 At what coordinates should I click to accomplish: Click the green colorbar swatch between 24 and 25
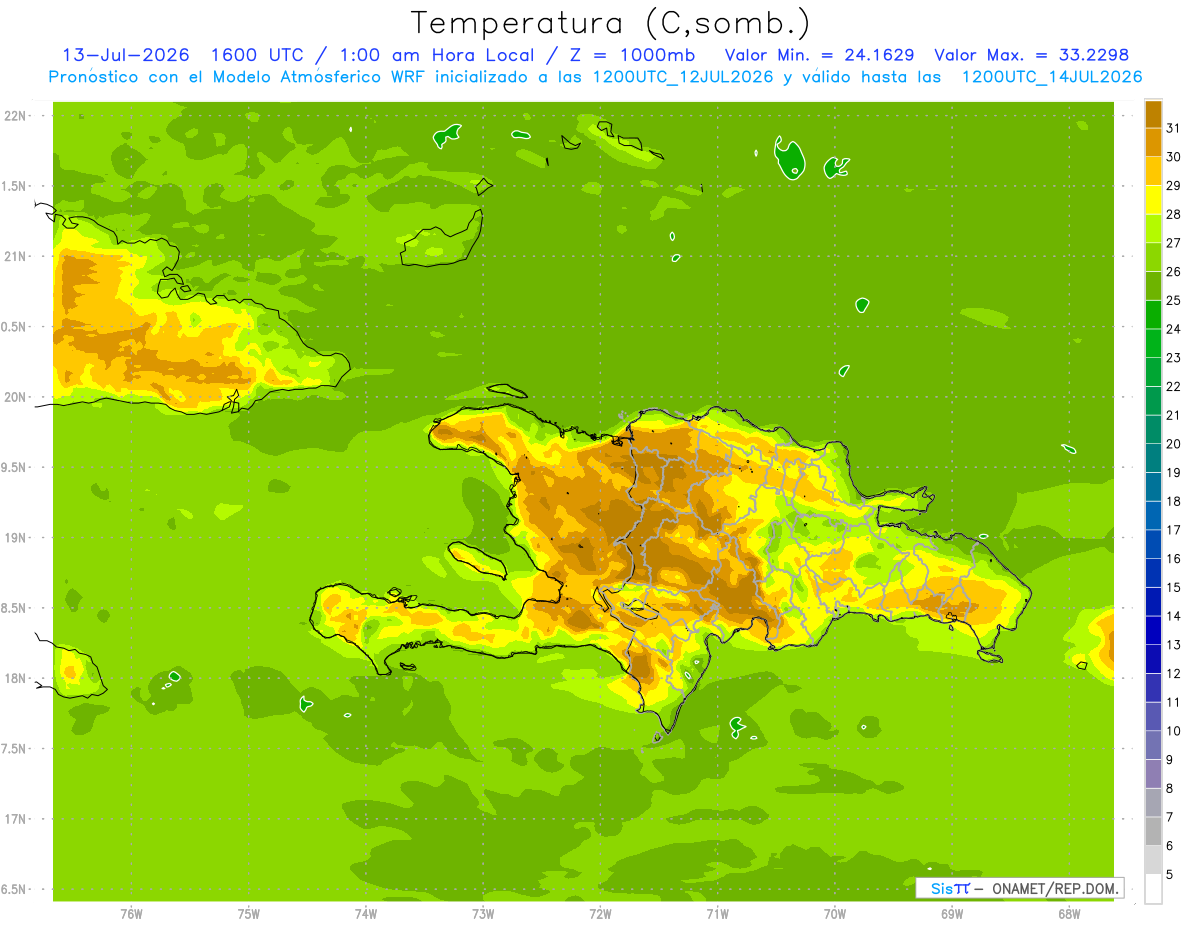(1153, 314)
